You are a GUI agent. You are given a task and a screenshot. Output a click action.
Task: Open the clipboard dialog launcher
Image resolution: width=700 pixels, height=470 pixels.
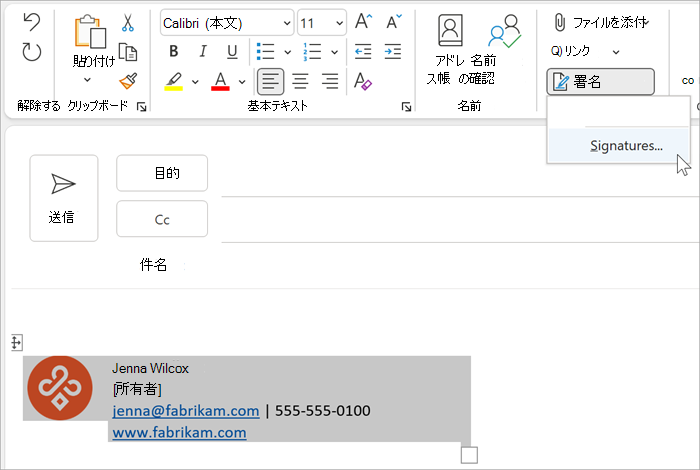142,106
